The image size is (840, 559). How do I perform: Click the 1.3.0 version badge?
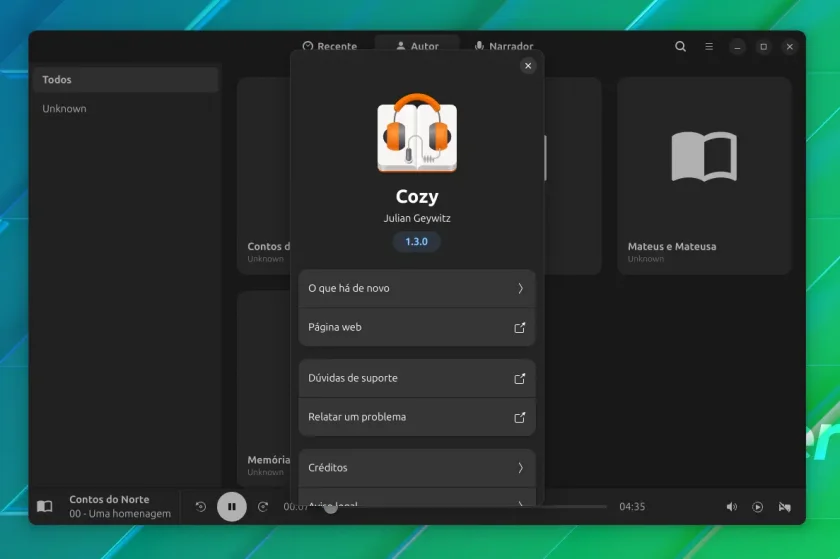417,242
